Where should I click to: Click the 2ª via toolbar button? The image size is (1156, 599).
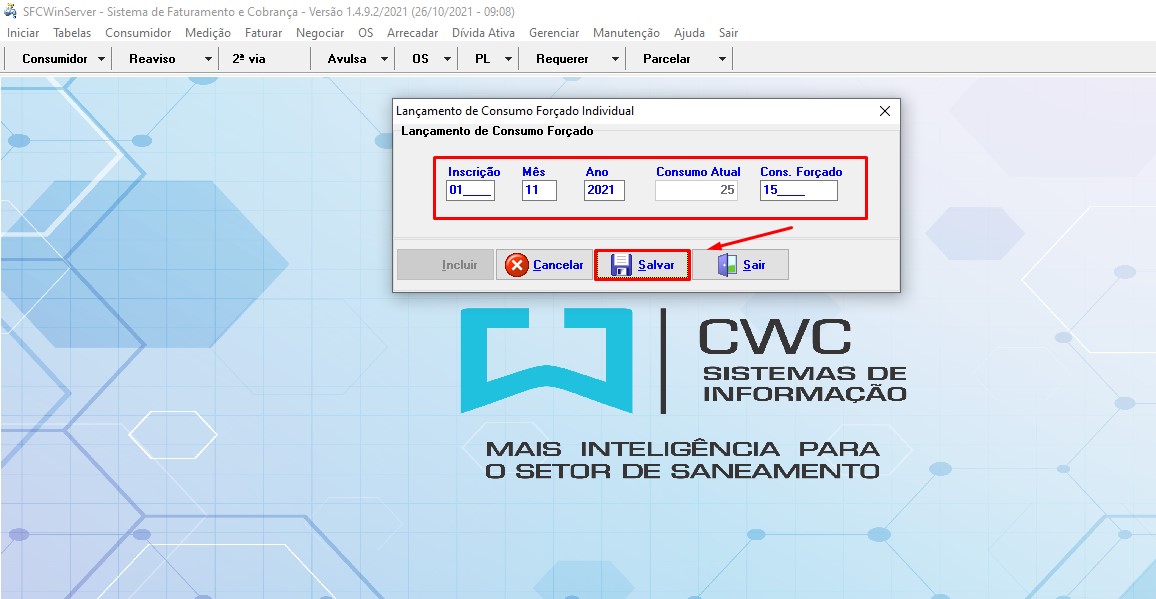click(x=249, y=59)
